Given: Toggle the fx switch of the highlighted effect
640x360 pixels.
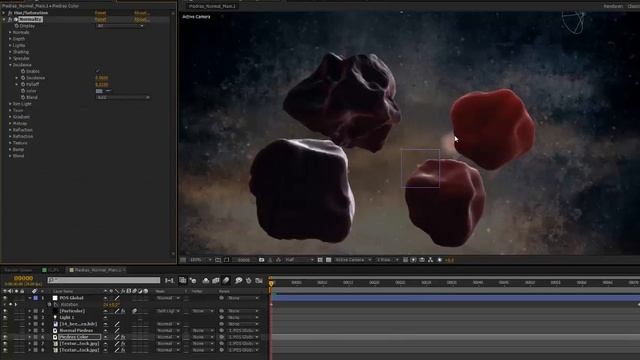Looking at the screenshot, I should [x=10, y=19].
